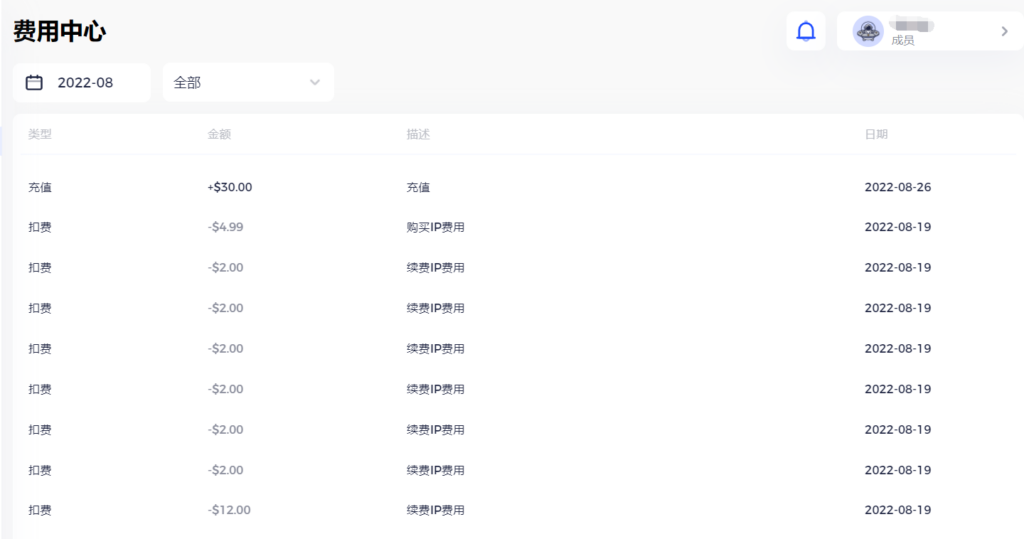
Task: Select the -$12.00 deduction amount
Action: pos(229,510)
